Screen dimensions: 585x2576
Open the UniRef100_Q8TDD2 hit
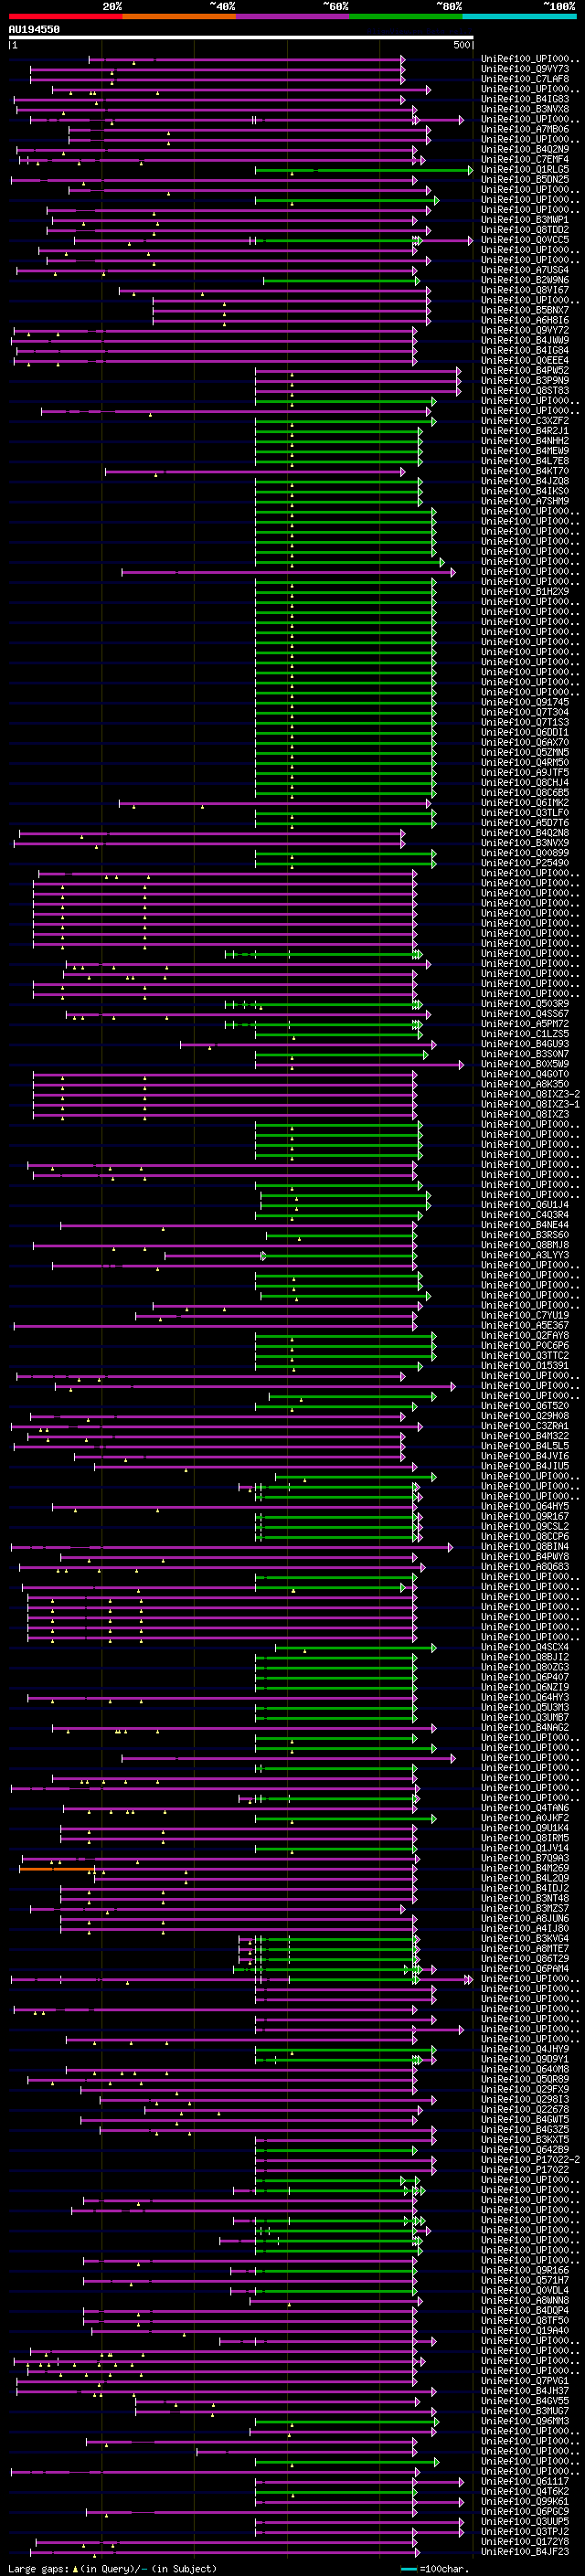point(525,230)
